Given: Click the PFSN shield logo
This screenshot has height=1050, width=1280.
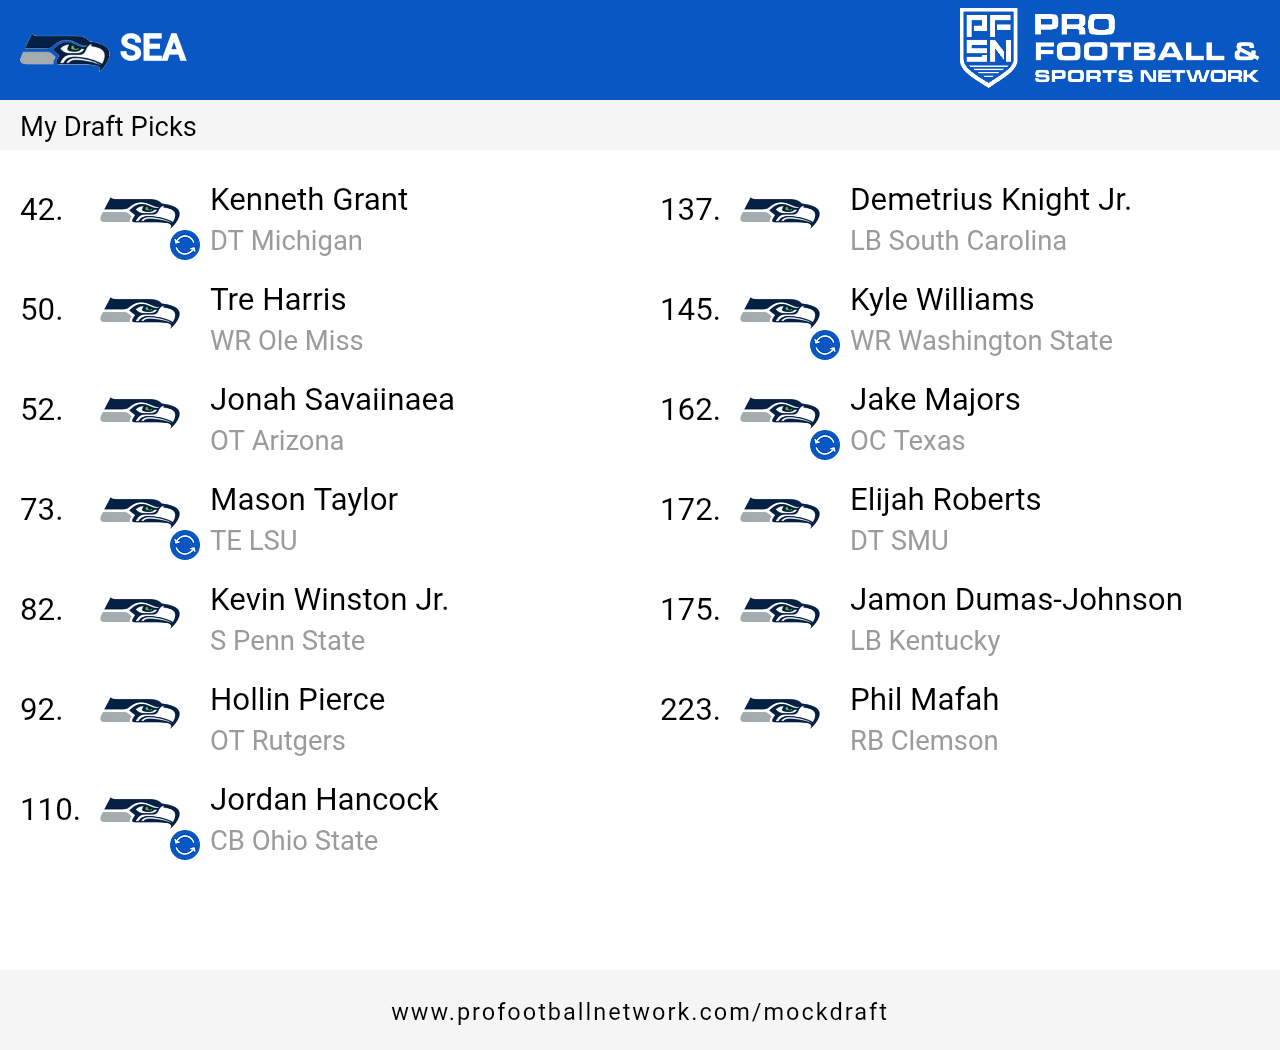Looking at the screenshot, I should [988, 47].
